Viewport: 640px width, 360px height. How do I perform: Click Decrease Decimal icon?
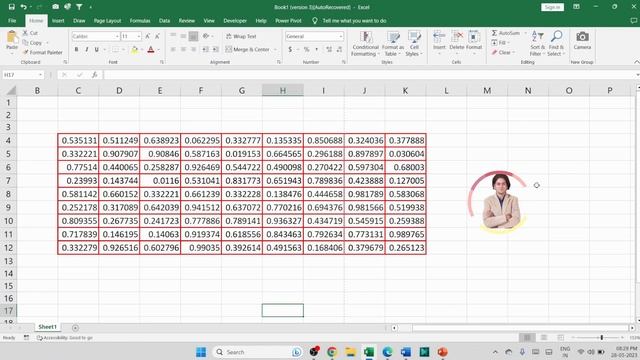coord(339,49)
